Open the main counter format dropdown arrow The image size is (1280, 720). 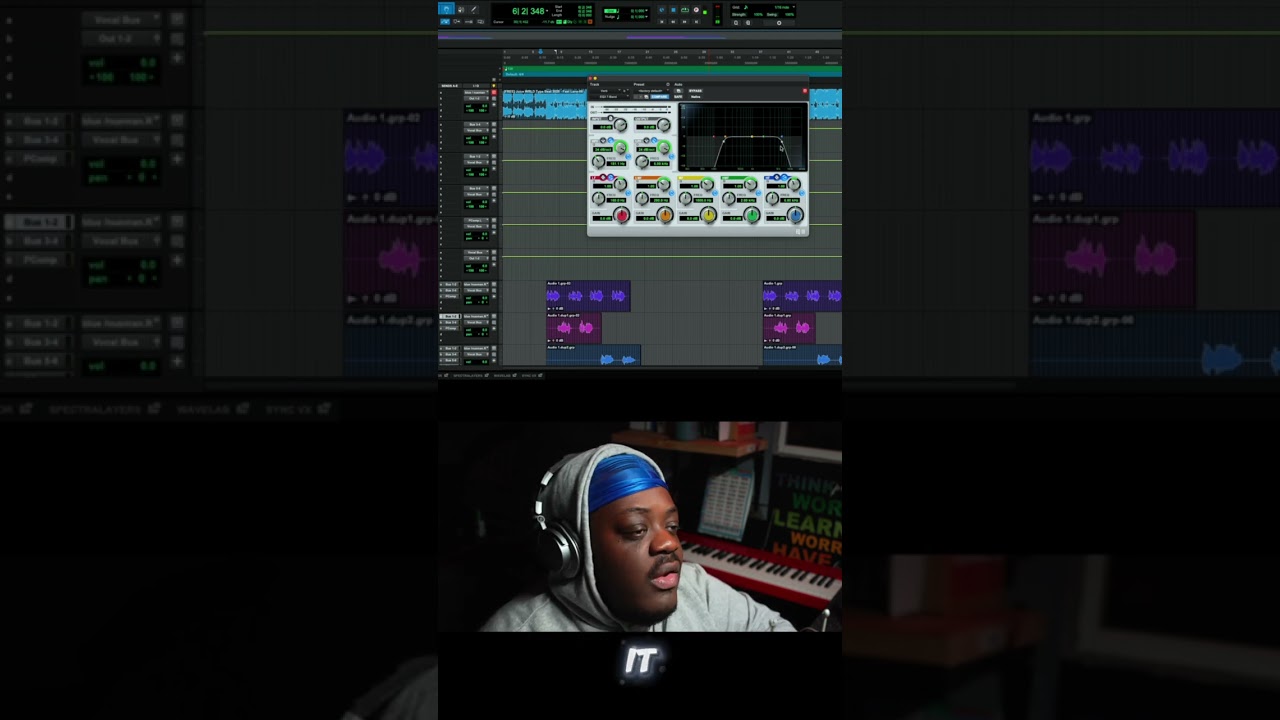pyautogui.click(x=547, y=11)
